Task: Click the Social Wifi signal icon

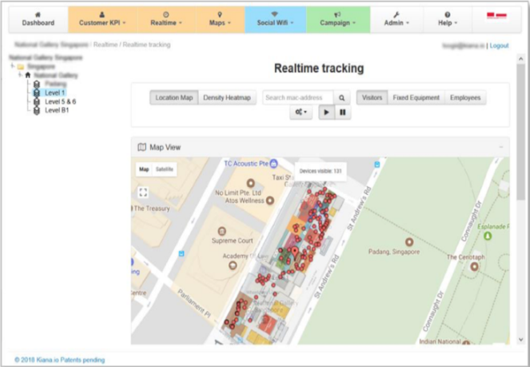Action: tap(274, 15)
